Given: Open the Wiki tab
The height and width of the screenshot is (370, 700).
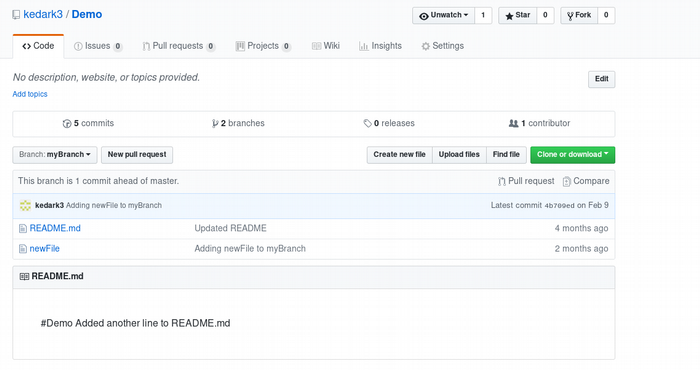Looking at the screenshot, I should point(325,46).
